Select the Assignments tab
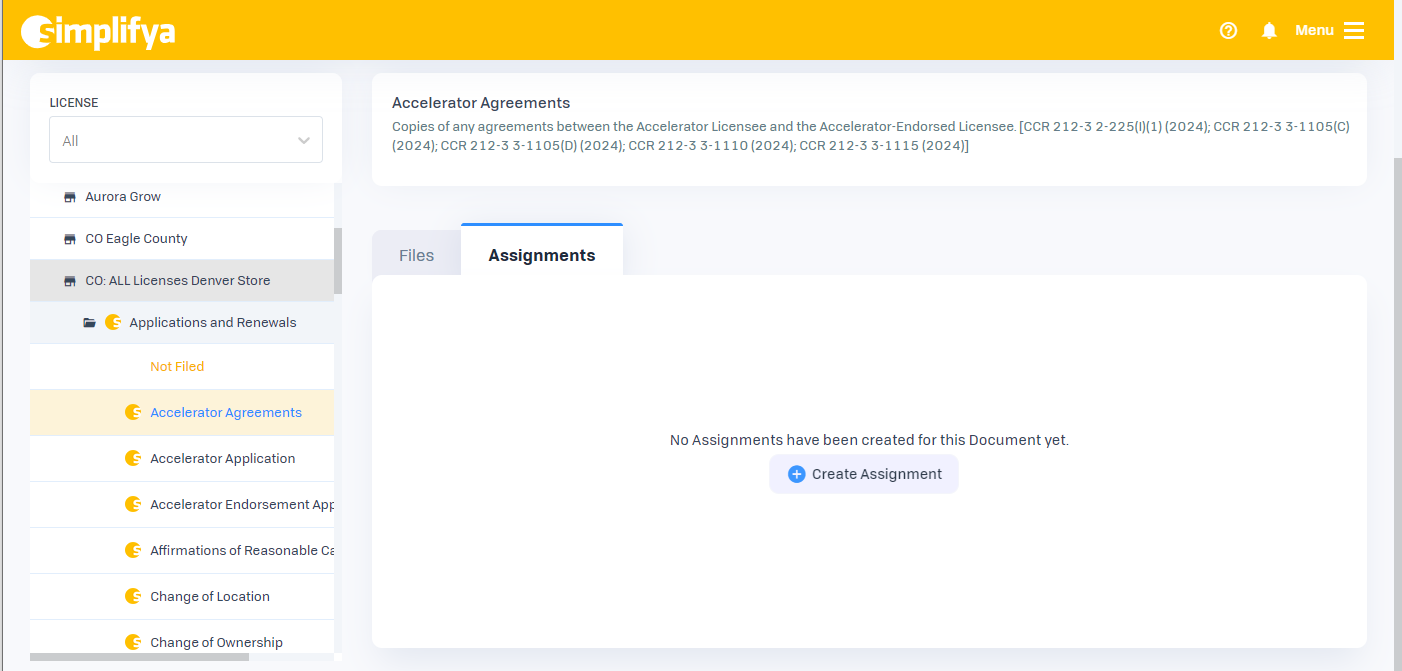 coord(541,255)
